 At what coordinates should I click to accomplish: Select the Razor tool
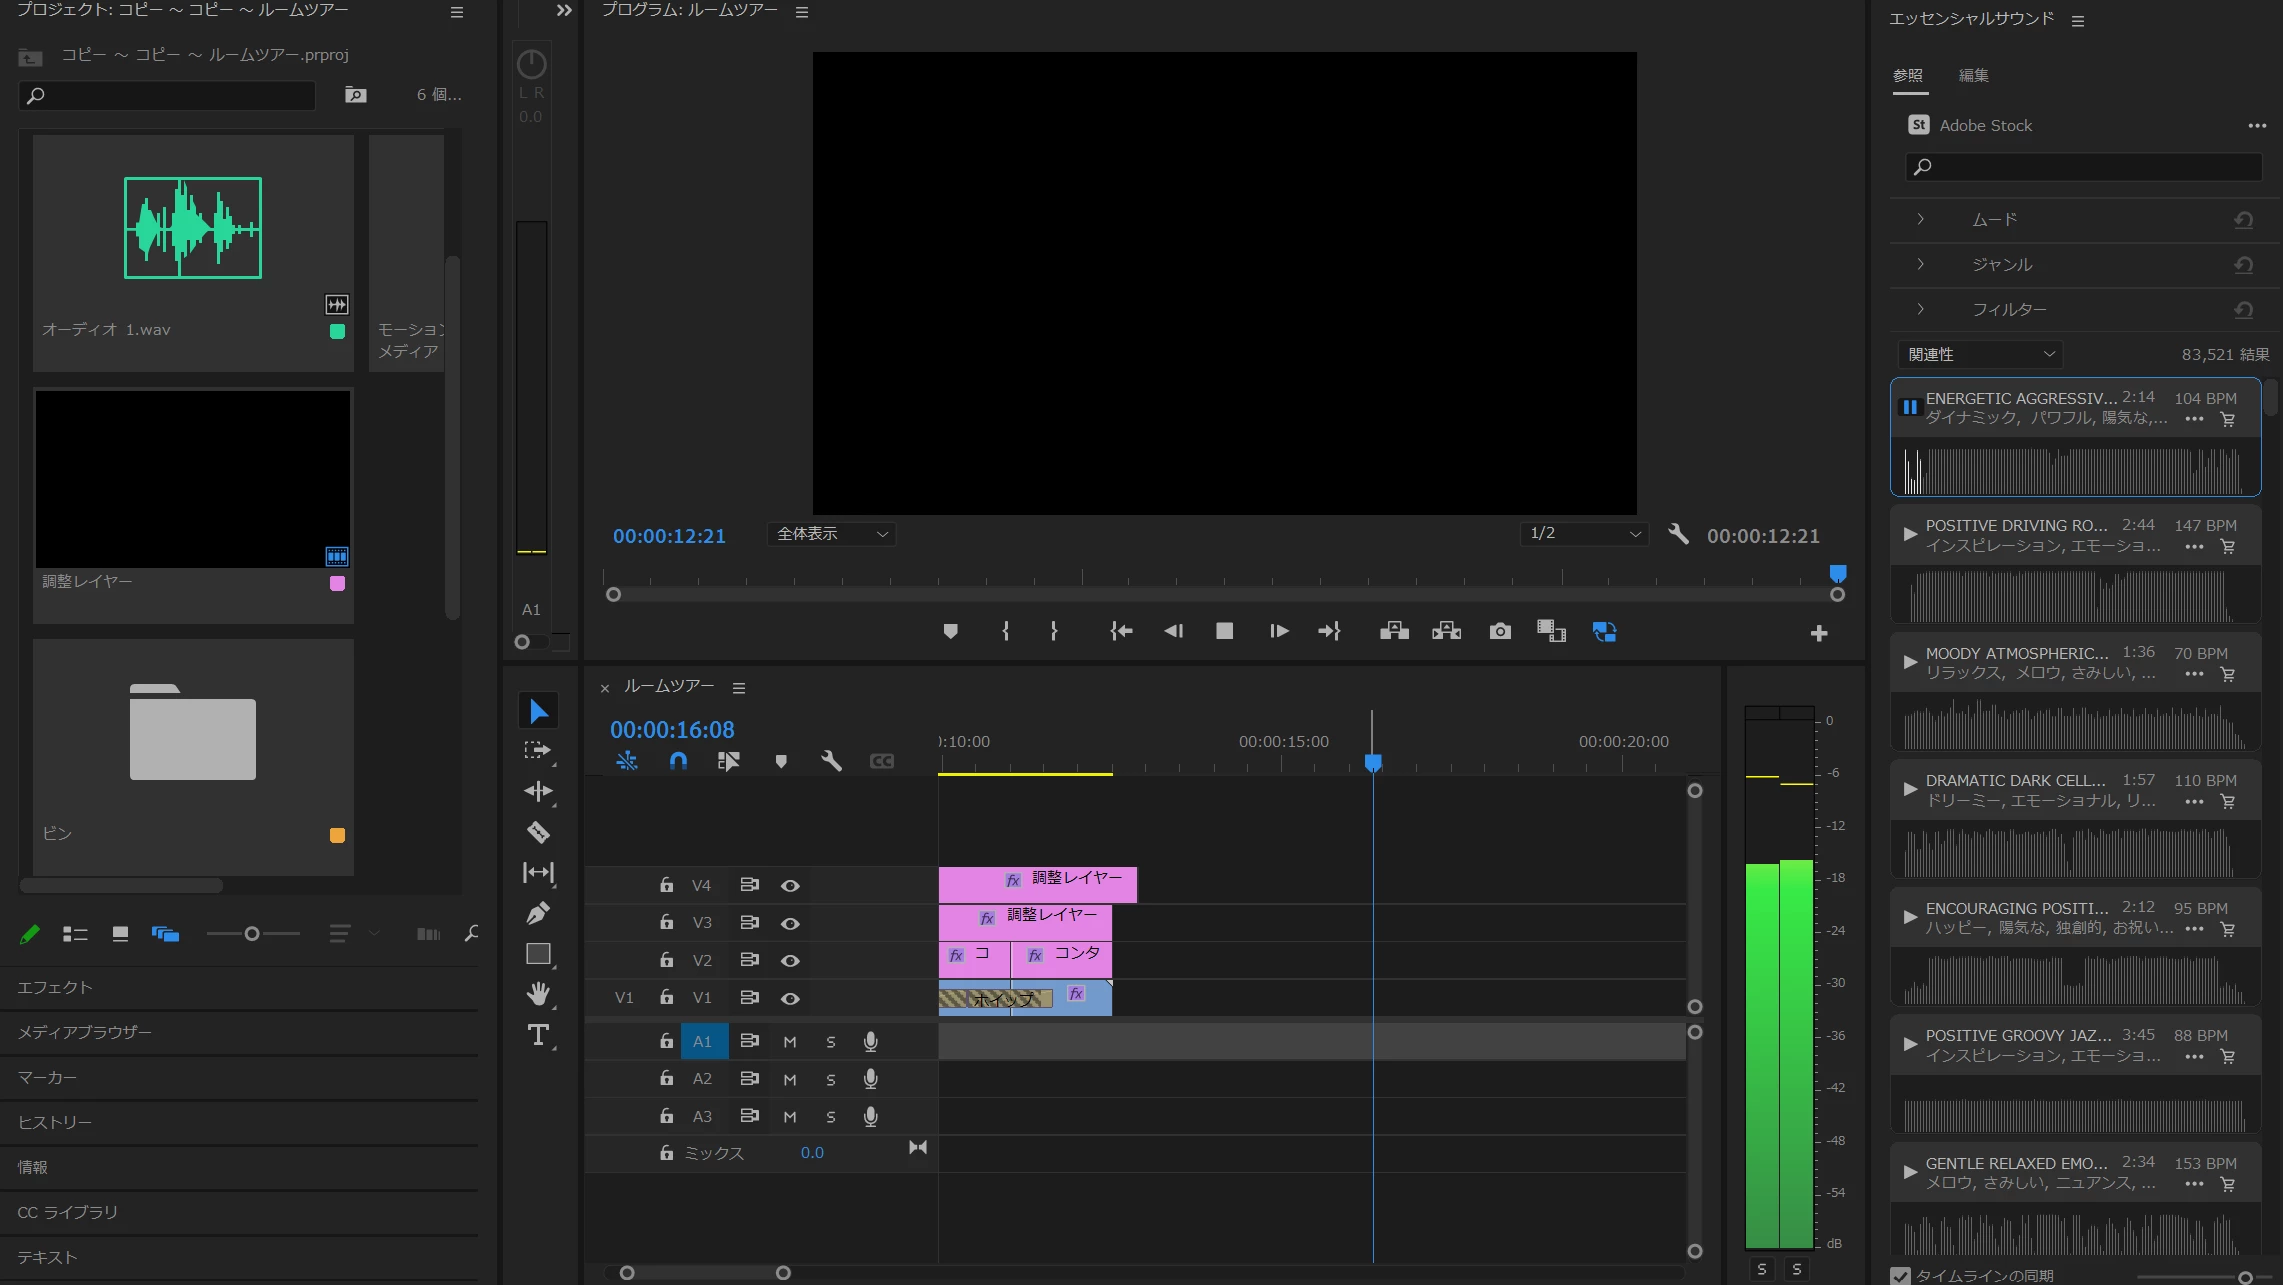[x=538, y=832]
